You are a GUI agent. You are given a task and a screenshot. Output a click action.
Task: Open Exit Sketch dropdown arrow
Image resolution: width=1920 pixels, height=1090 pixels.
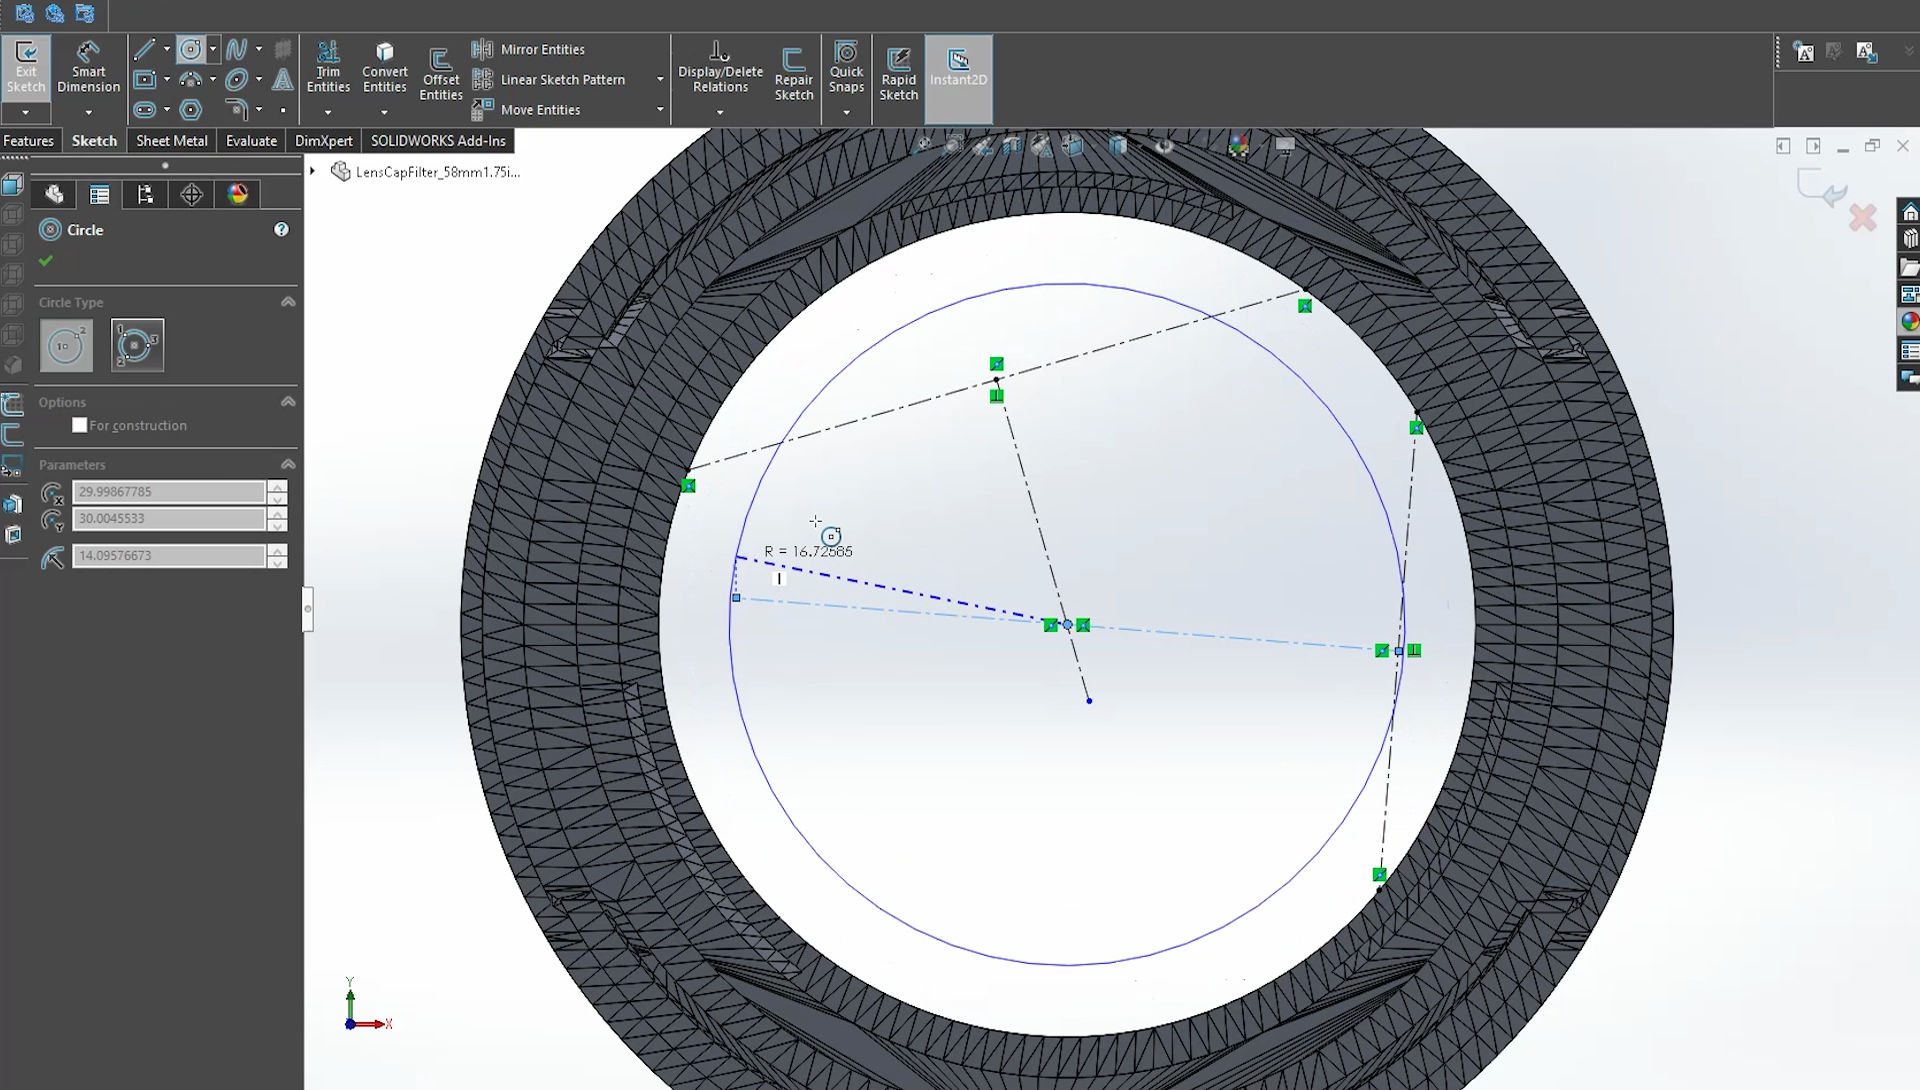[26, 112]
